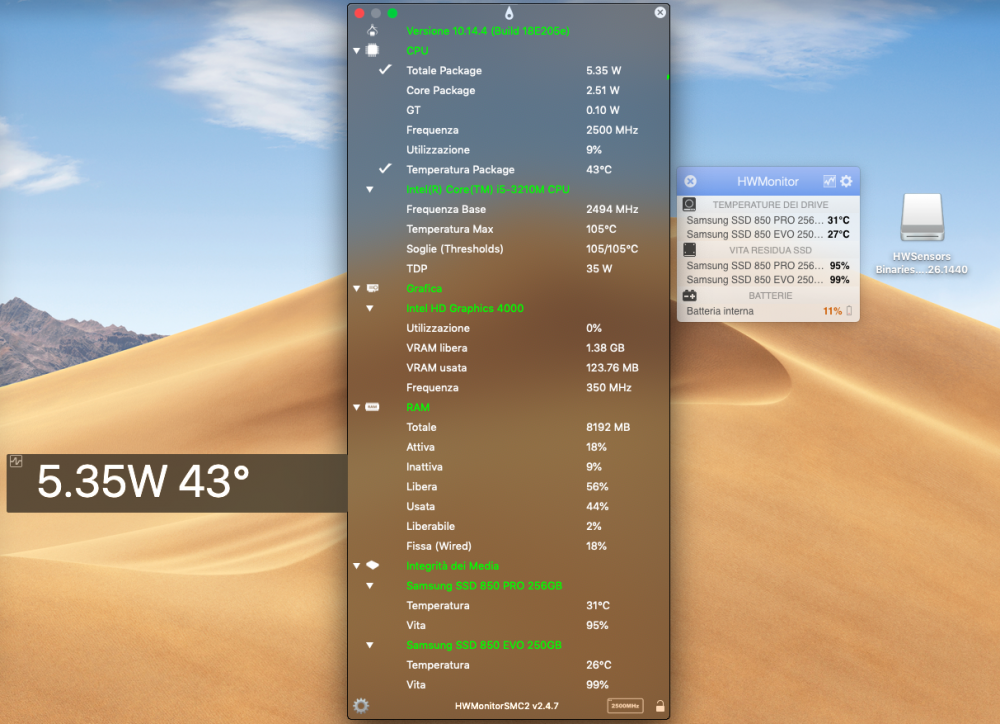Image resolution: width=1000 pixels, height=724 pixels.
Task: Click the lock icon in HWMonitorSMC2 footer
Action: tap(660, 706)
